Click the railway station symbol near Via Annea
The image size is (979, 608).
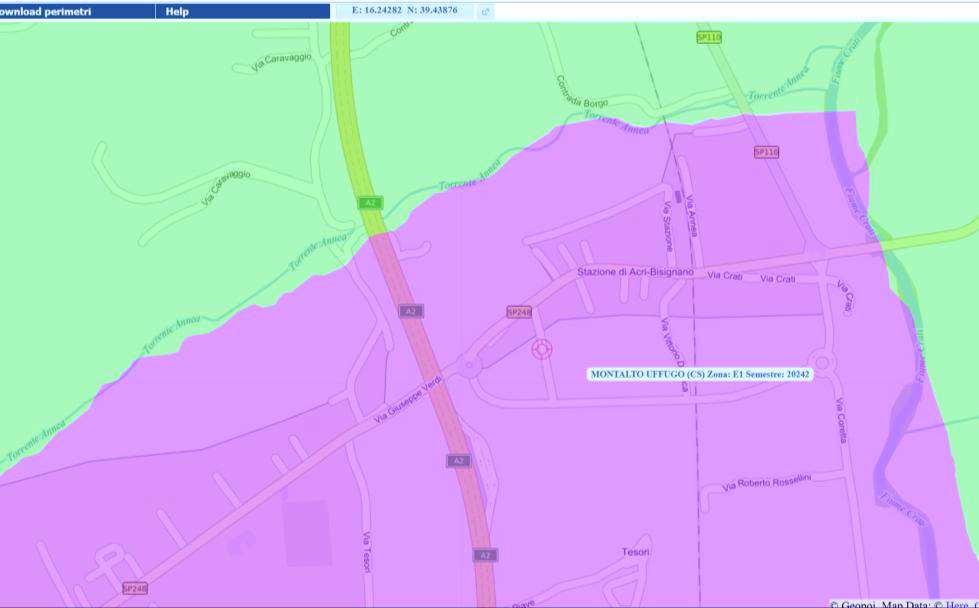[x=679, y=197]
